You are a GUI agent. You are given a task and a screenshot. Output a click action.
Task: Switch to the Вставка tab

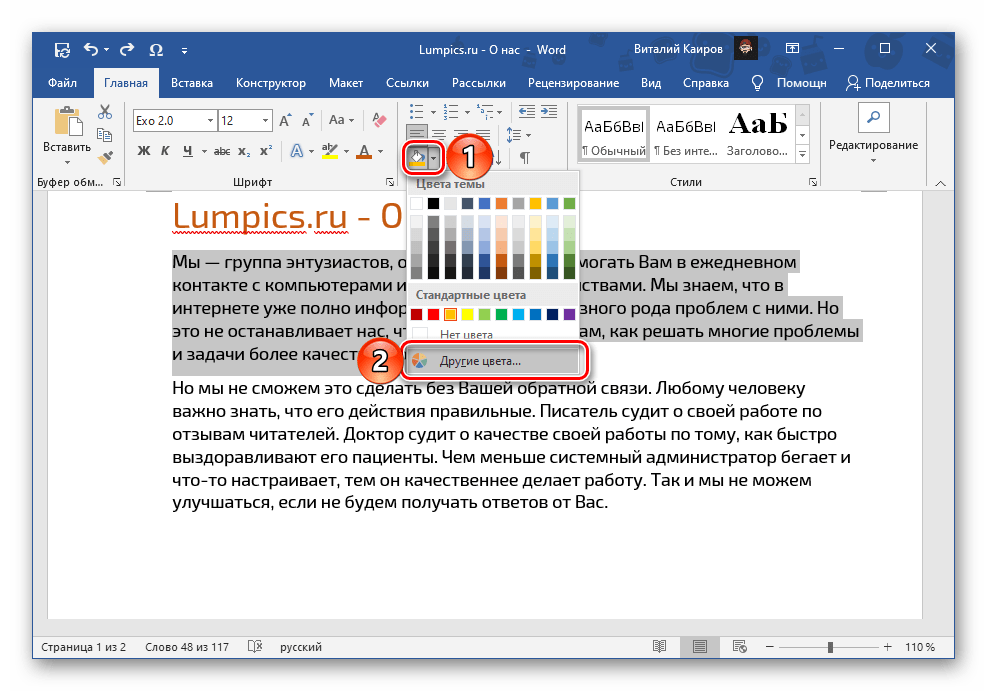pos(192,83)
